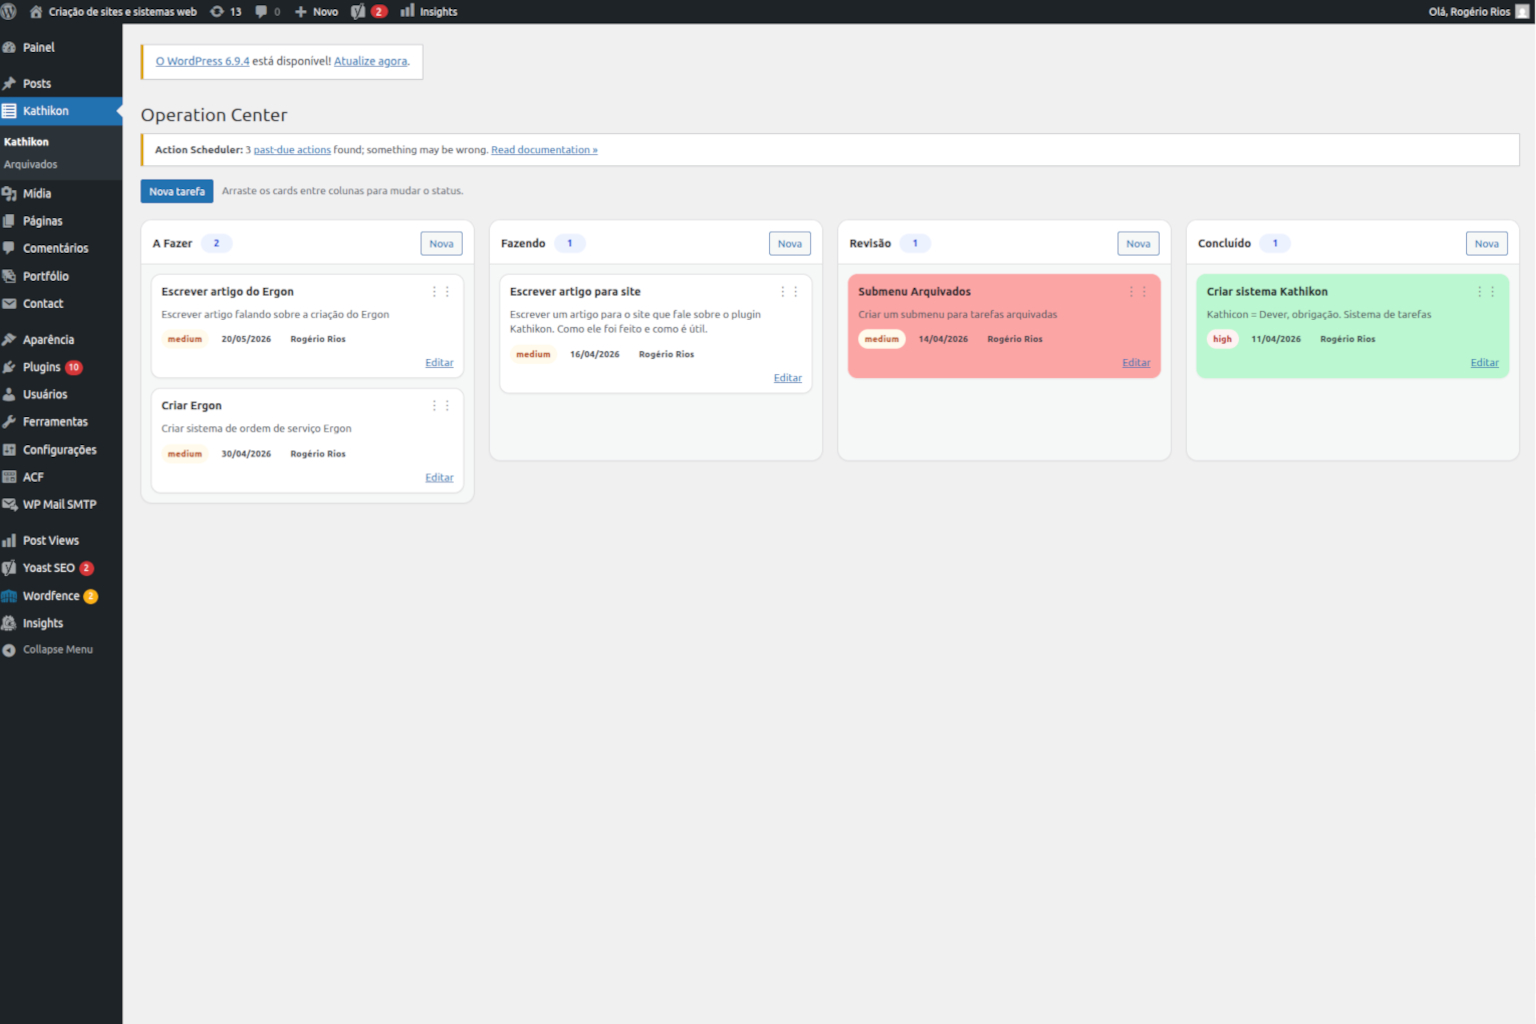Select the Kathikon submenu entry
The width and height of the screenshot is (1536, 1024).
click(x=26, y=142)
